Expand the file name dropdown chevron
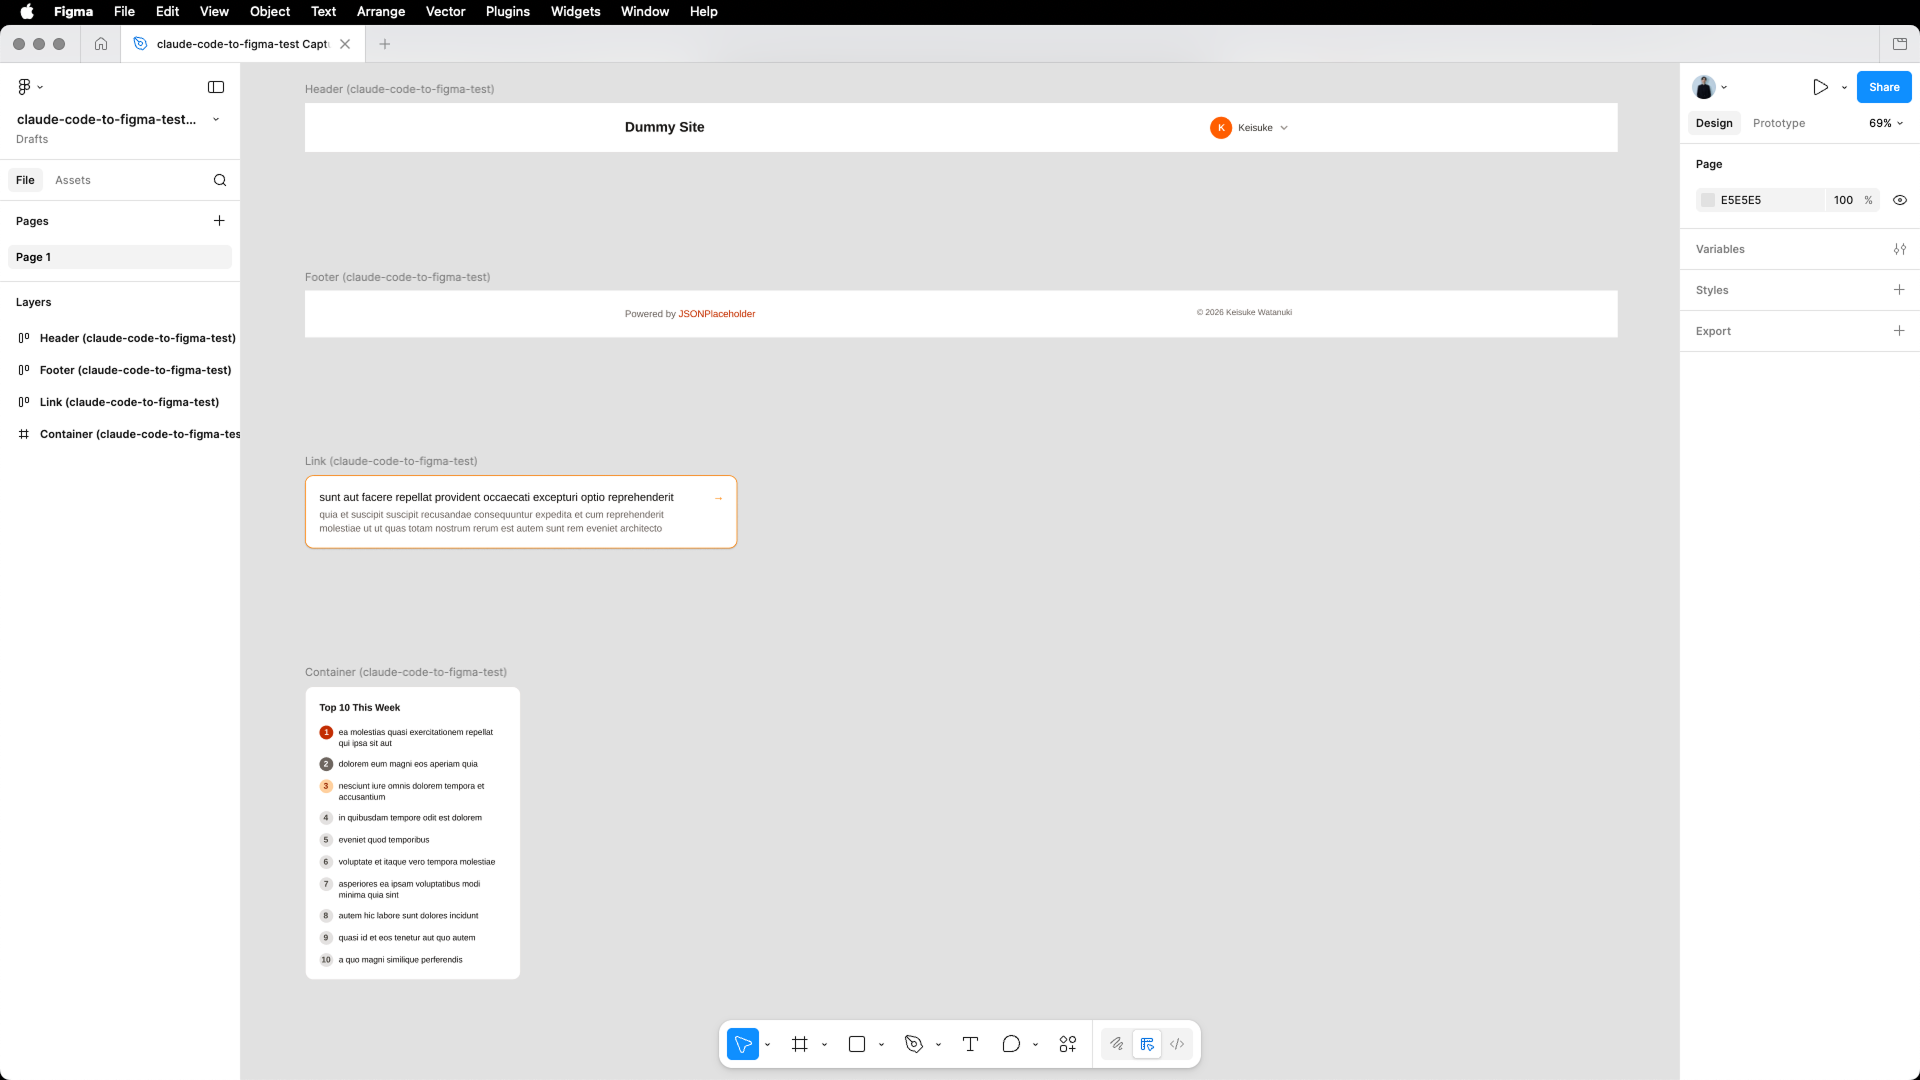This screenshot has height=1080, width=1920. (x=216, y=119)
